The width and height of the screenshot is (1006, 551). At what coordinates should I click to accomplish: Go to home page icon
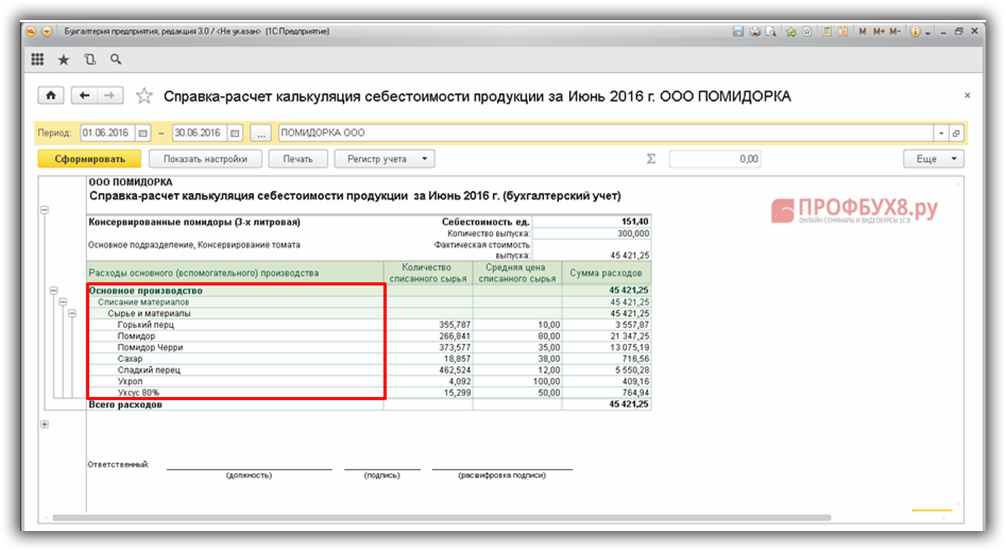(x=50, y=96)
